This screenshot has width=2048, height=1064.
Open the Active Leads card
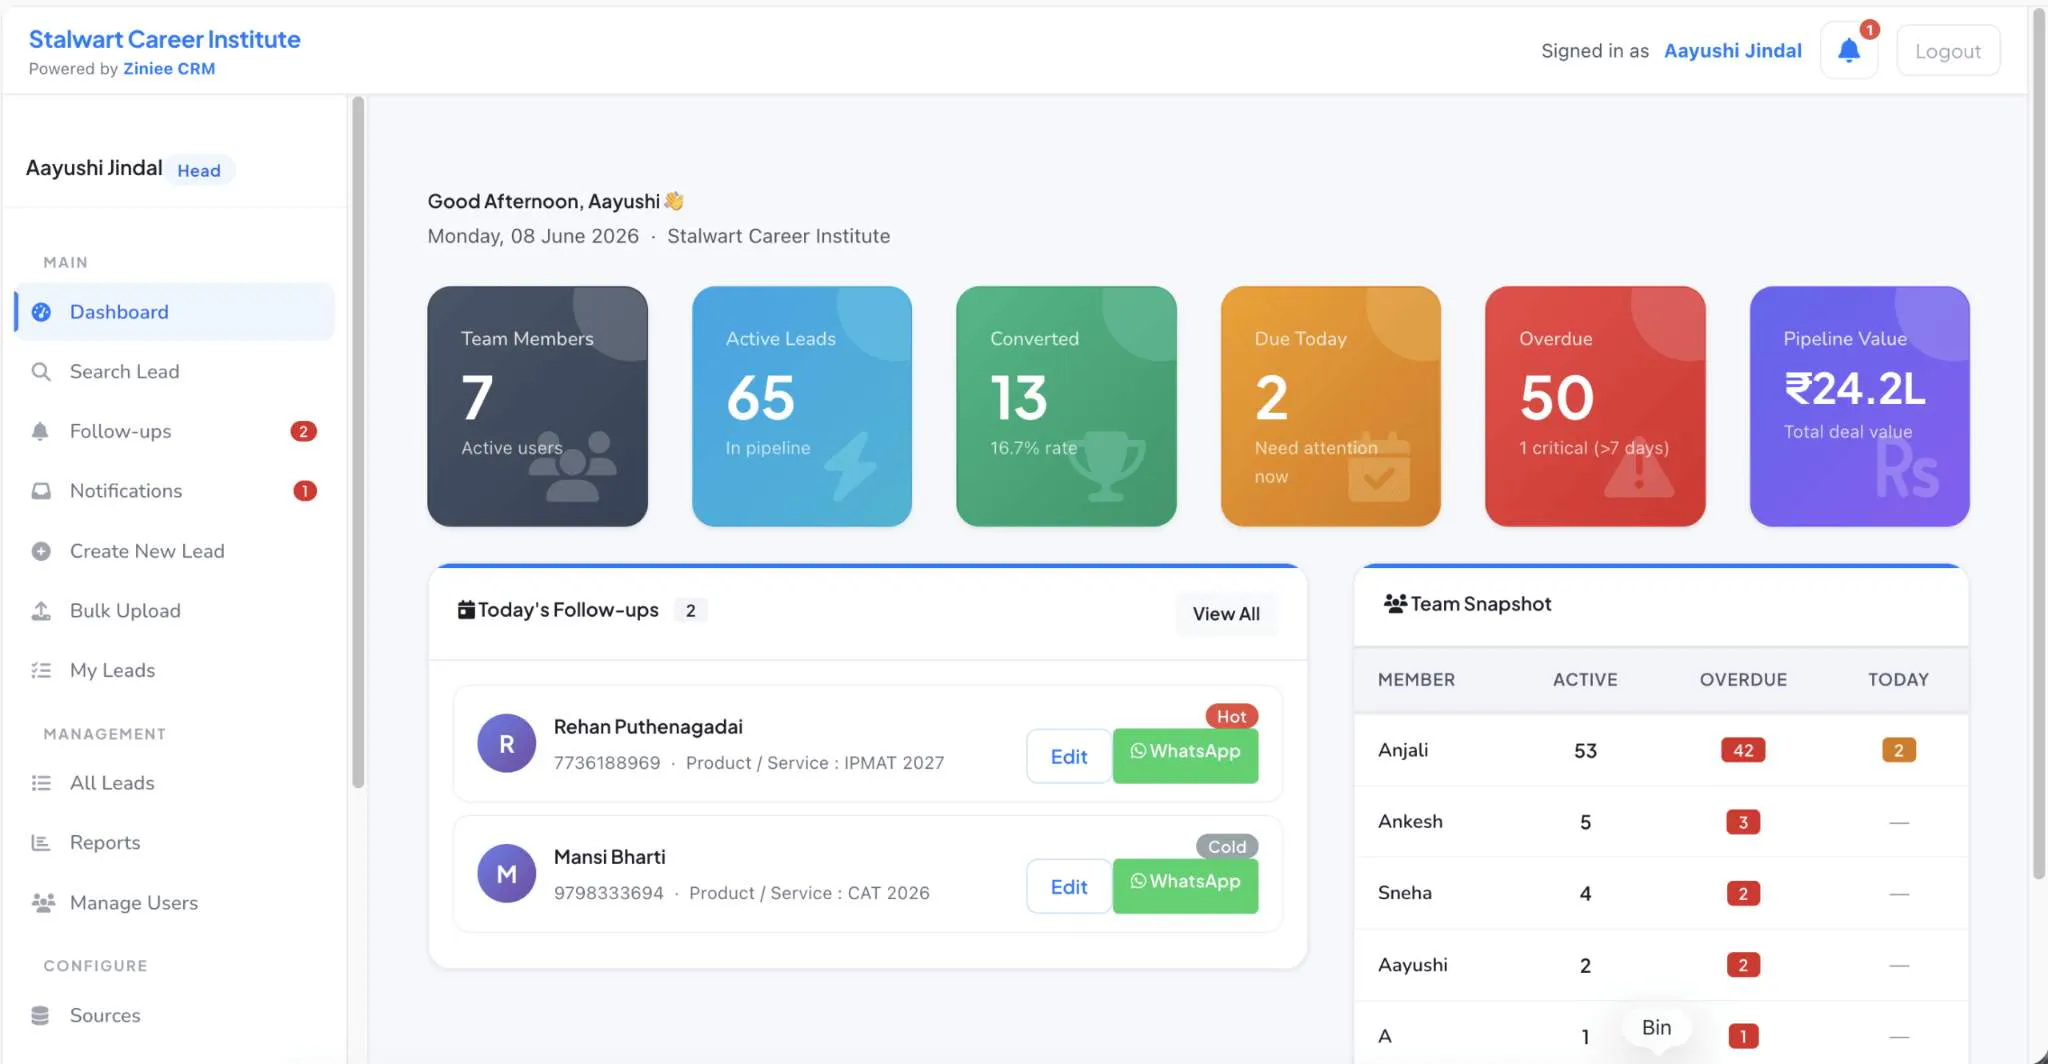click(802, 406)
